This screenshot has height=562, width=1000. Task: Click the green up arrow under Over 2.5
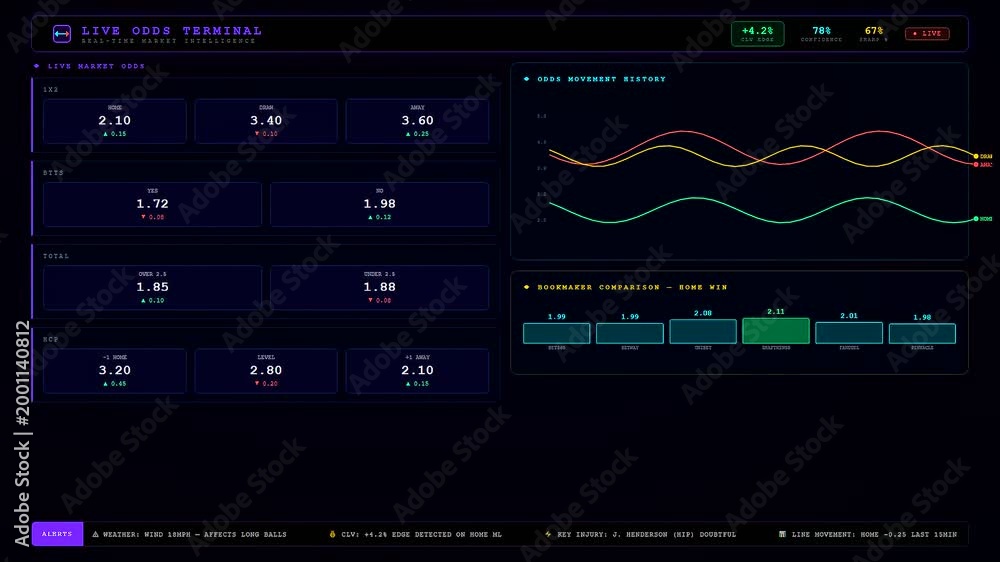pyautogui.click(x=143, y=300)
